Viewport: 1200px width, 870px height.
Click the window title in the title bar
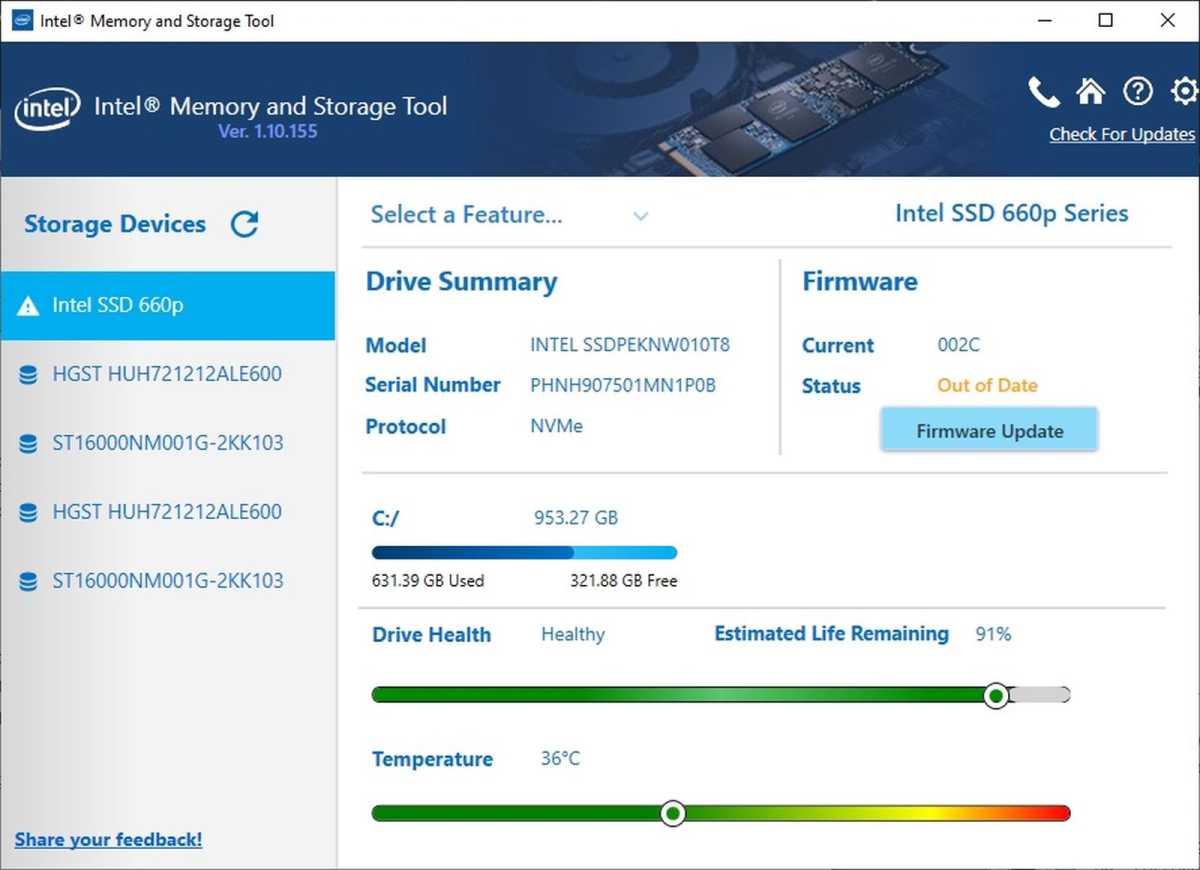(x=157, y=21)
